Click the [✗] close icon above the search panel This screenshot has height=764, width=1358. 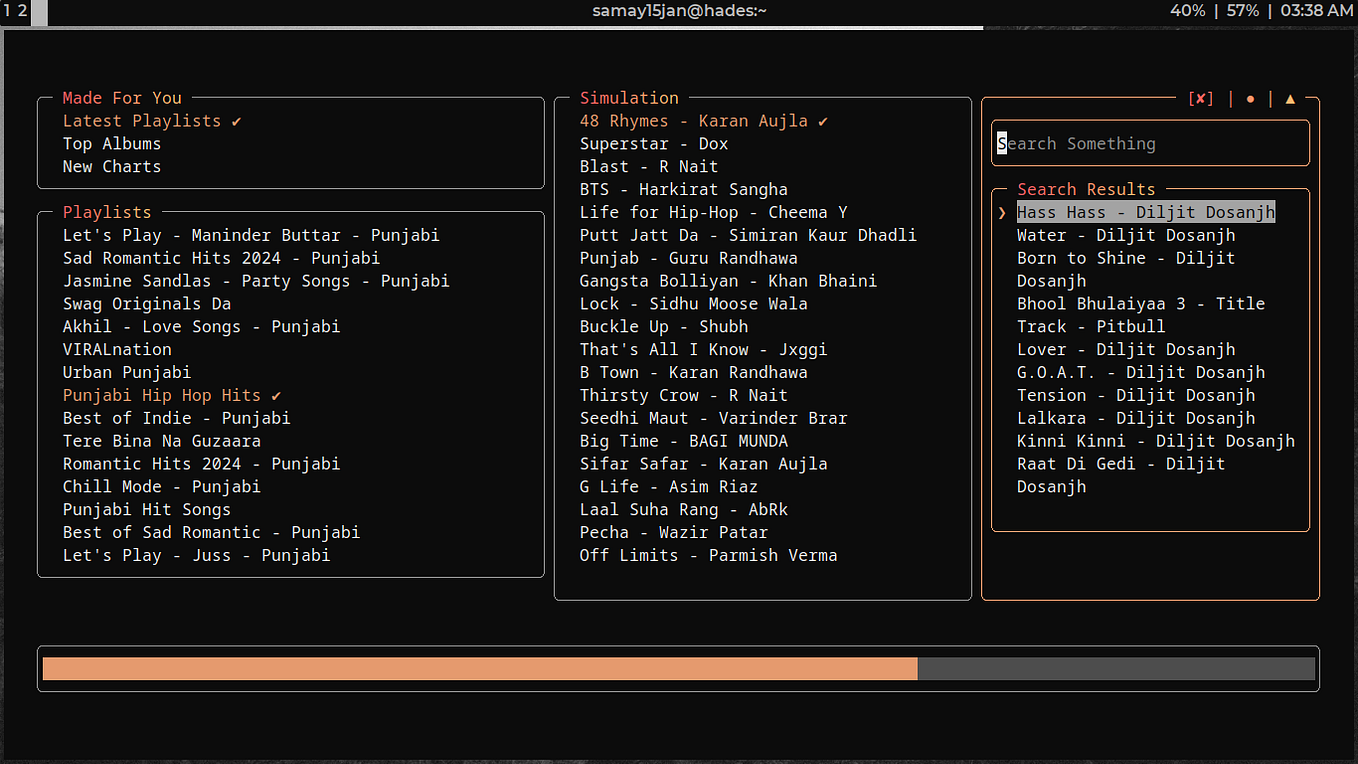1200,98
